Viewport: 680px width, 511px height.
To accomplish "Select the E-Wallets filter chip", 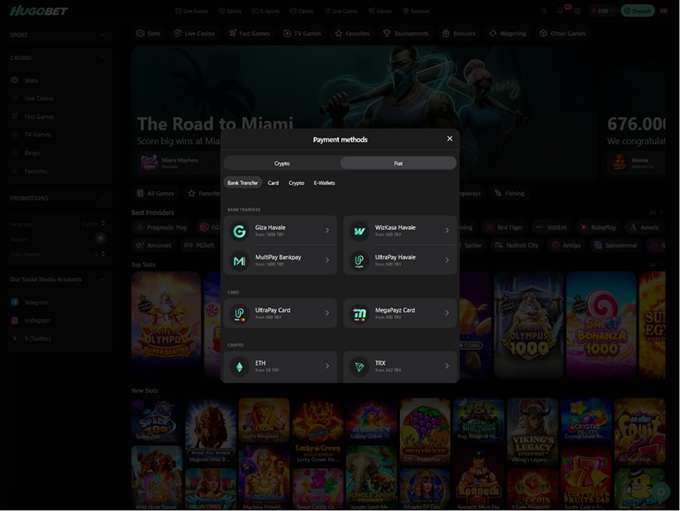I will point(324,183).
